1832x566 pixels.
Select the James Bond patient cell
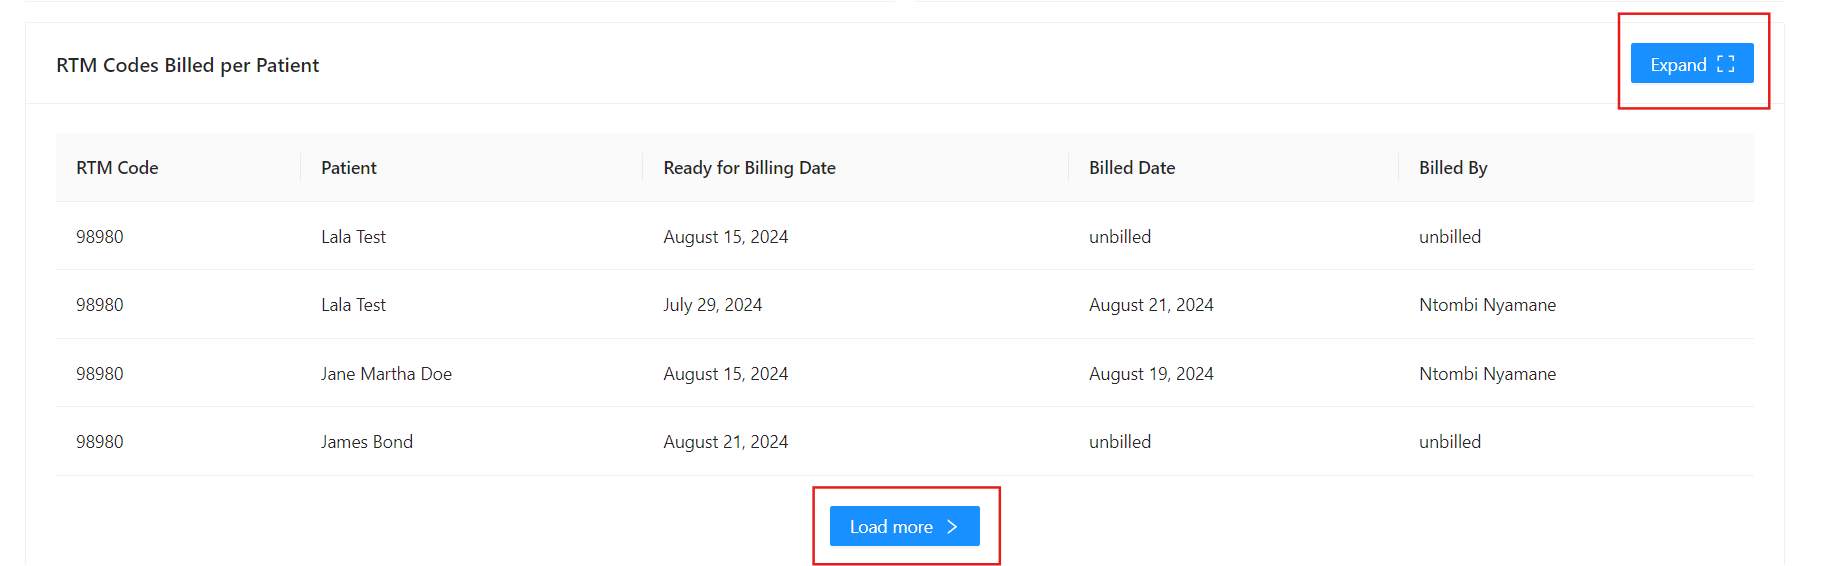coord(366,442)
